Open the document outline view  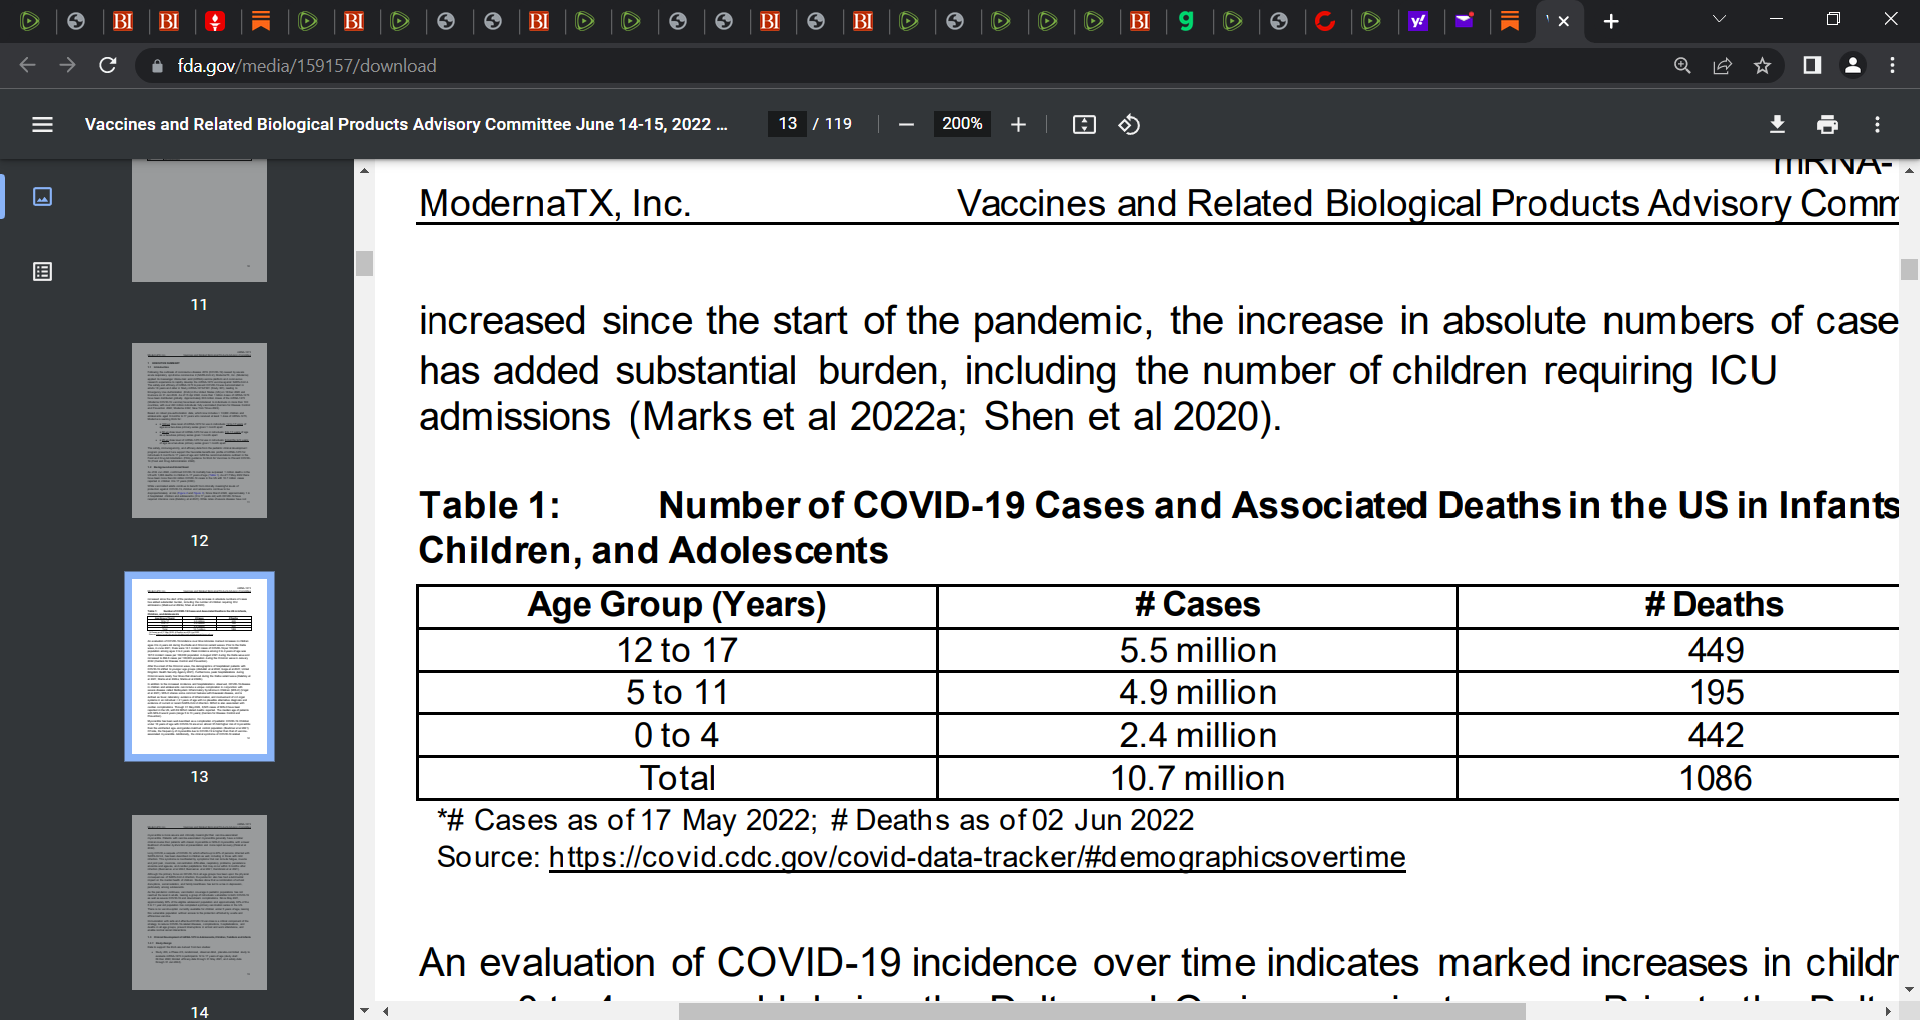click(42, 271)
